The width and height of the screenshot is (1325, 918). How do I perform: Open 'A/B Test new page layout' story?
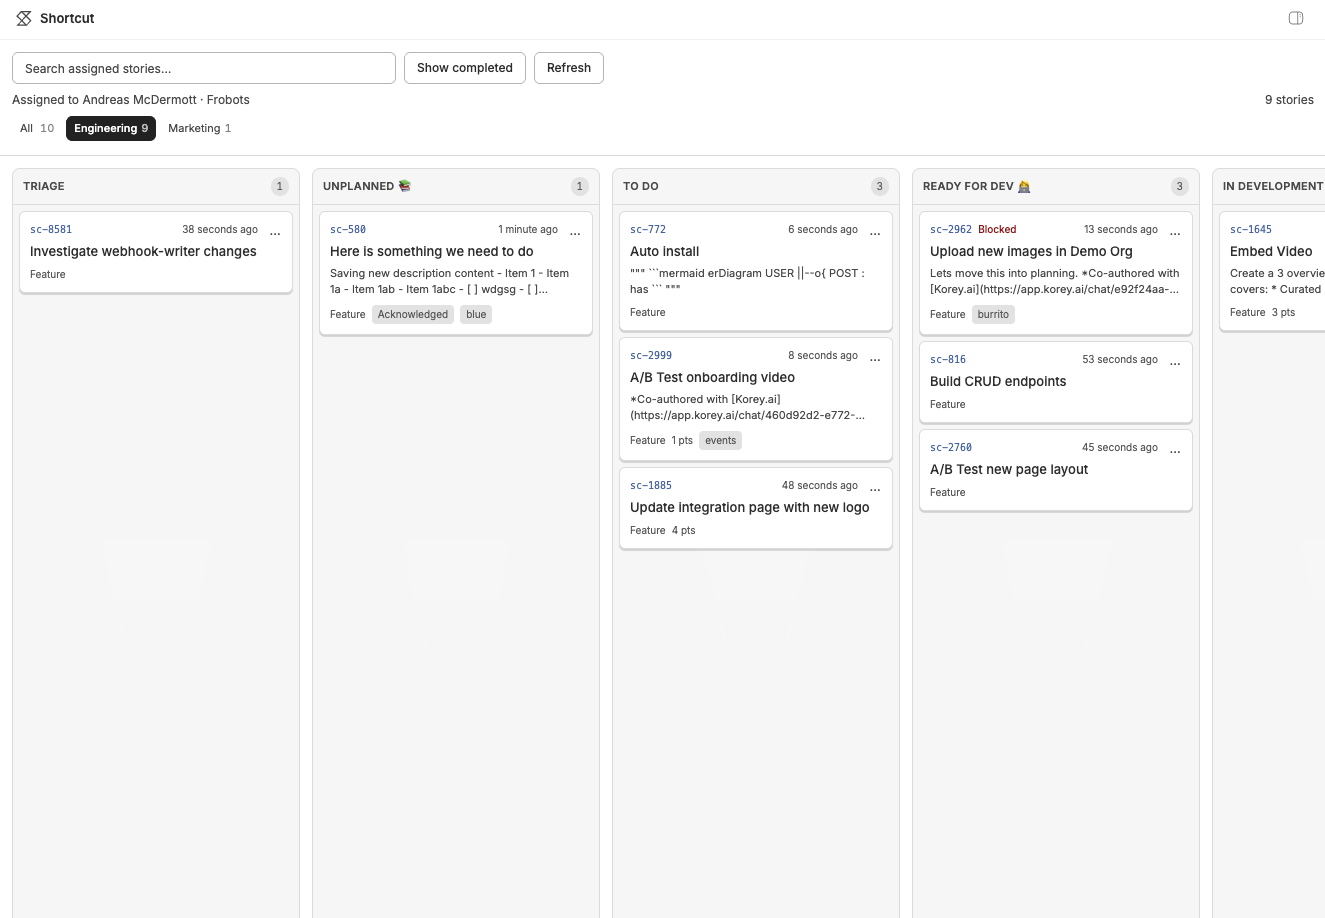pyautogui.click(x=1009, y=469)
